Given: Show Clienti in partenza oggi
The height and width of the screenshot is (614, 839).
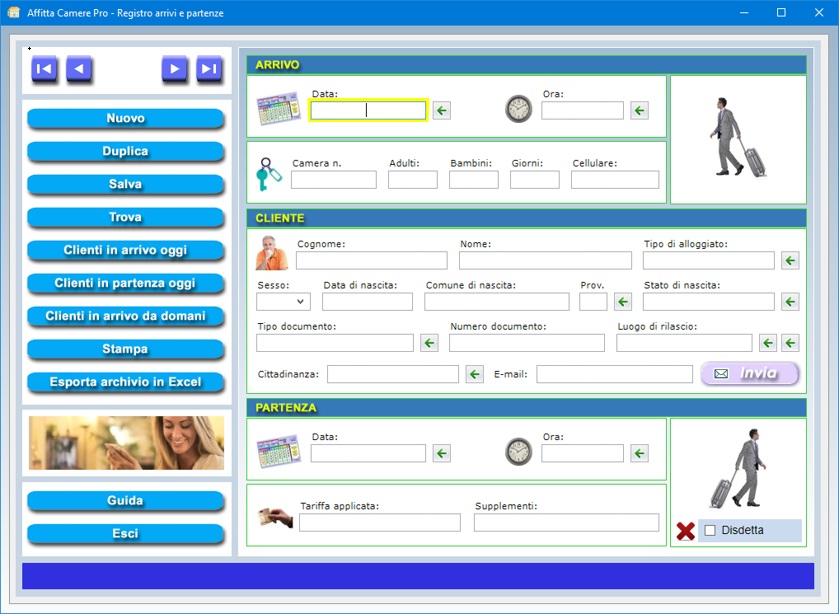Looking at the screenshot, I should coord(125,283).
